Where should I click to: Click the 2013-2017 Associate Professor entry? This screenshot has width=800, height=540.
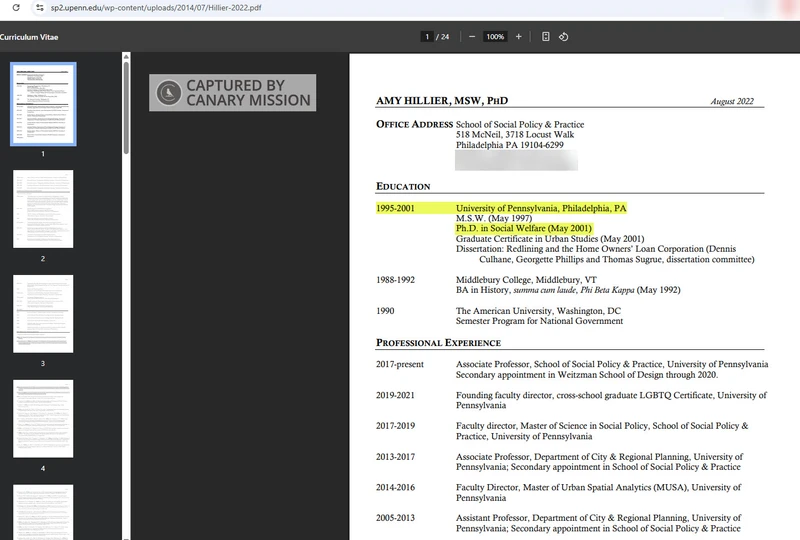tap(599, 462)
